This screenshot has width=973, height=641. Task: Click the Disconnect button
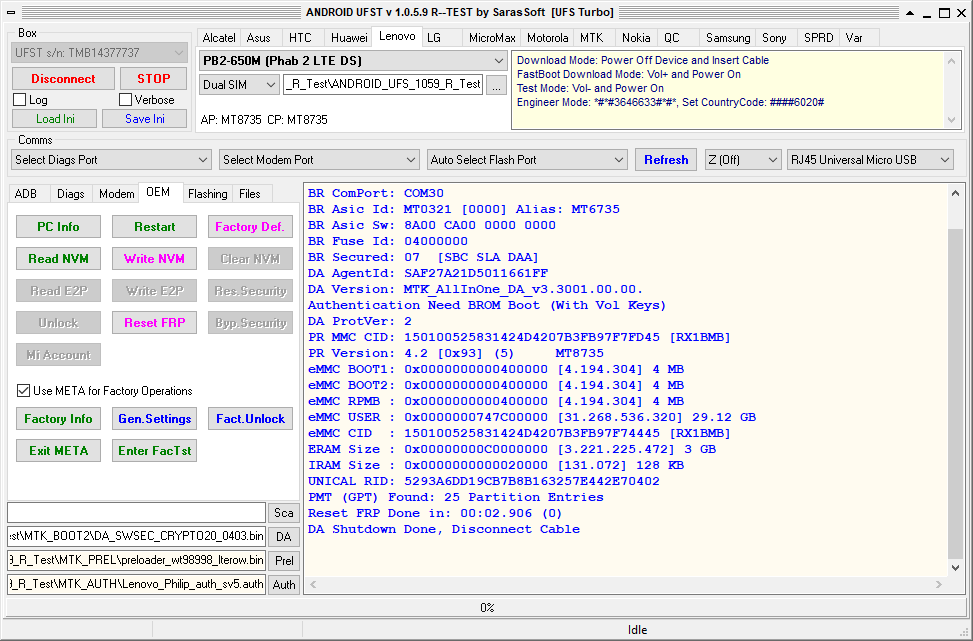coord(63,79)
